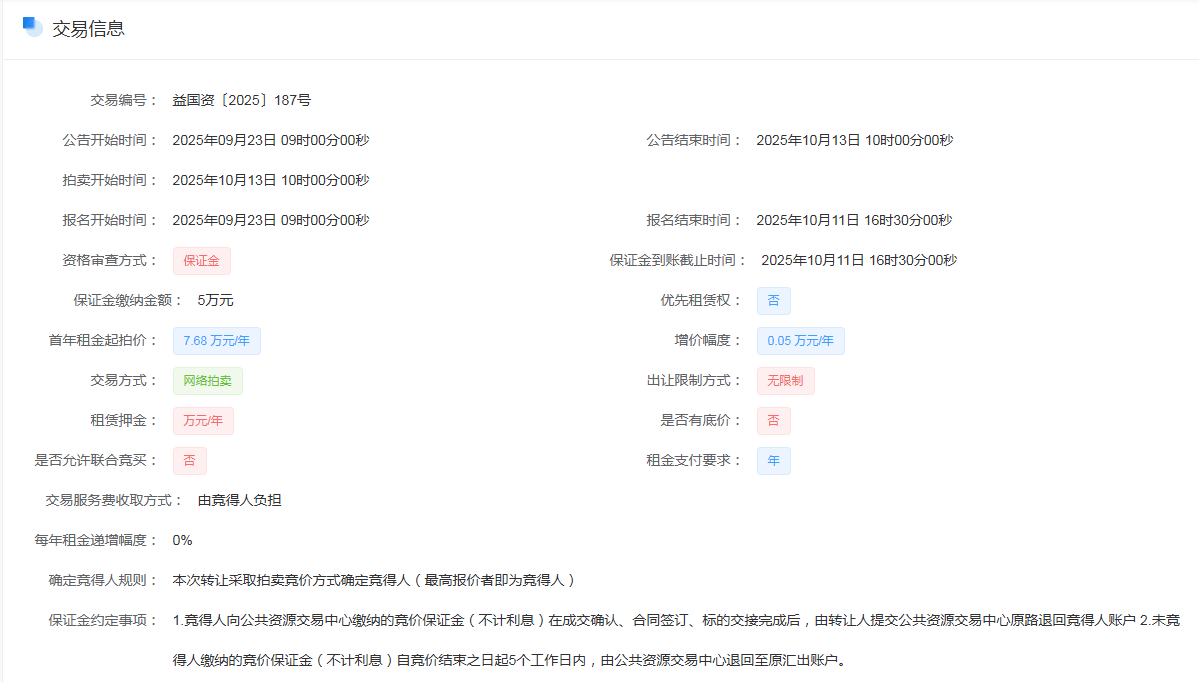The image size is (1199, 682).
Task: Click the 否 tag for 是否有底价
Action: (x=773, y=421)
